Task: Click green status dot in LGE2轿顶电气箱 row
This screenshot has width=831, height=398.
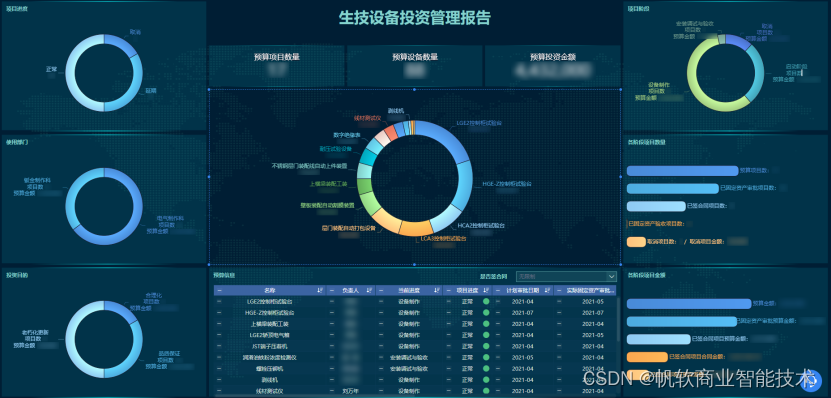Action: point(486,335)
